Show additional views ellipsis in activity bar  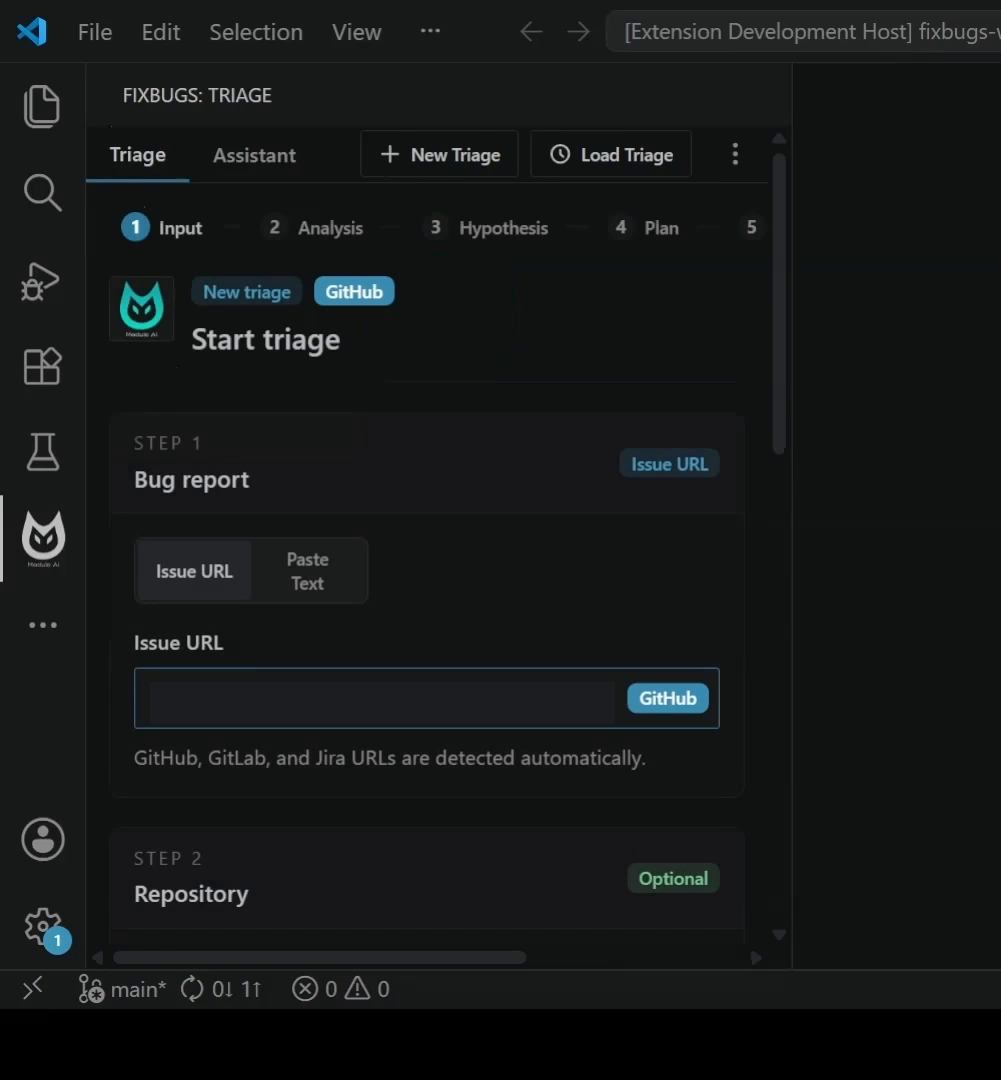click(43, 625)
